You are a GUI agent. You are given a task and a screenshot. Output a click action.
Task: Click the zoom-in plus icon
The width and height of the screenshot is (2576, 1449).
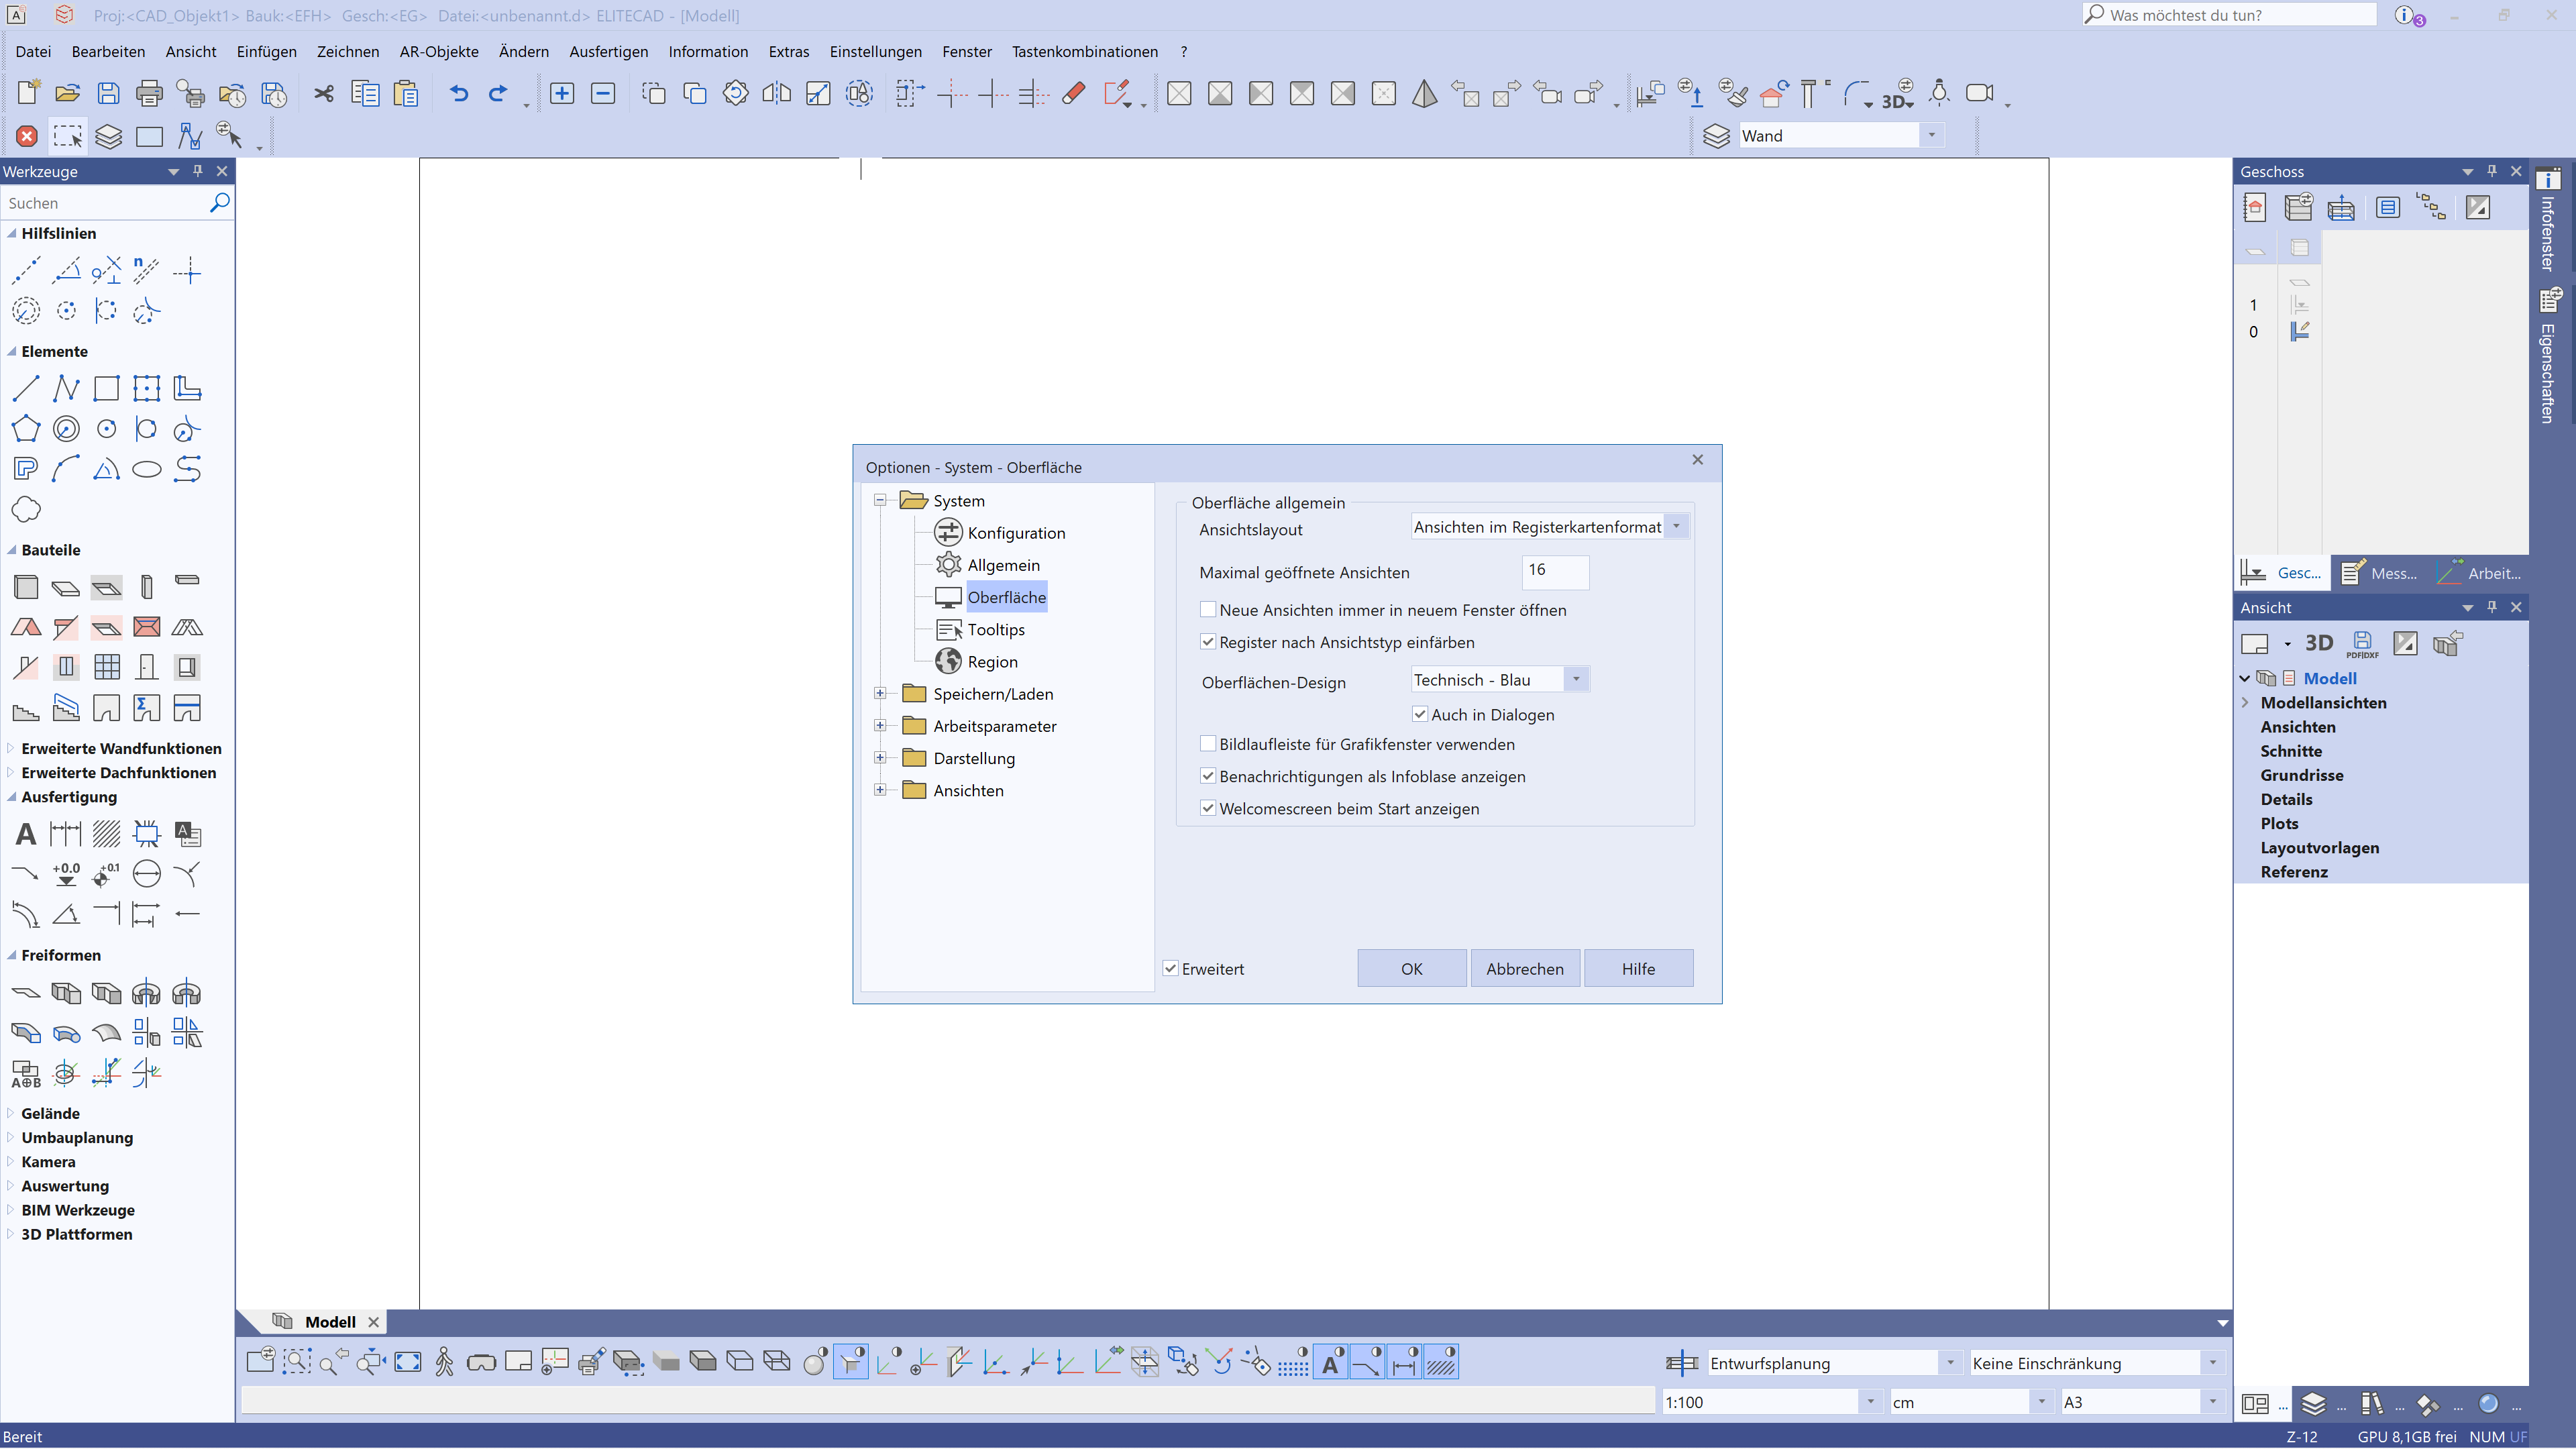(562, 93)
